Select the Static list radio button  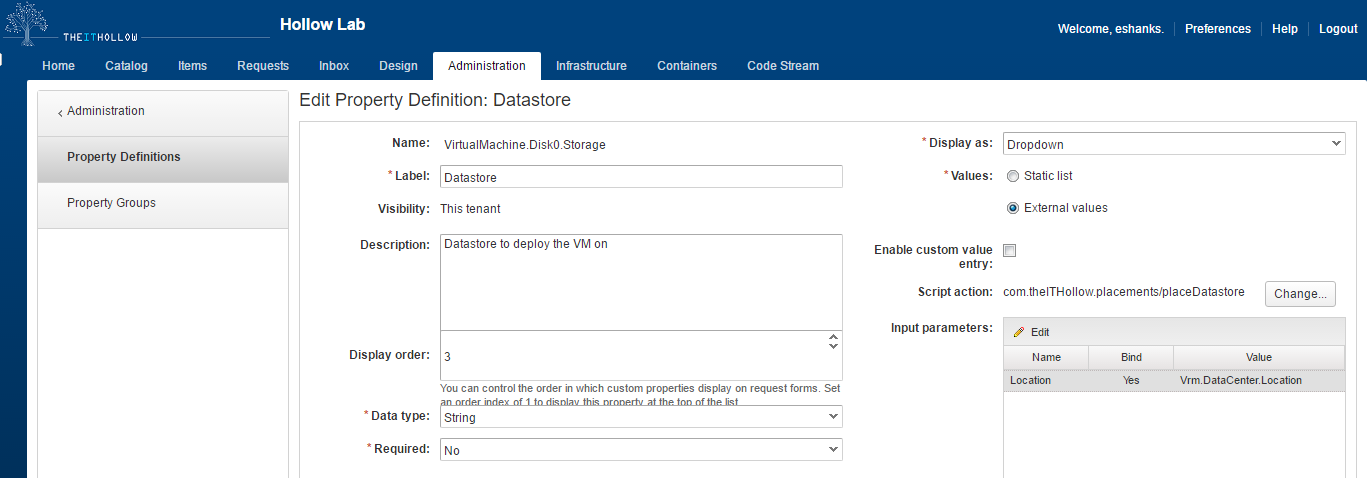[x=1013, y=176]
